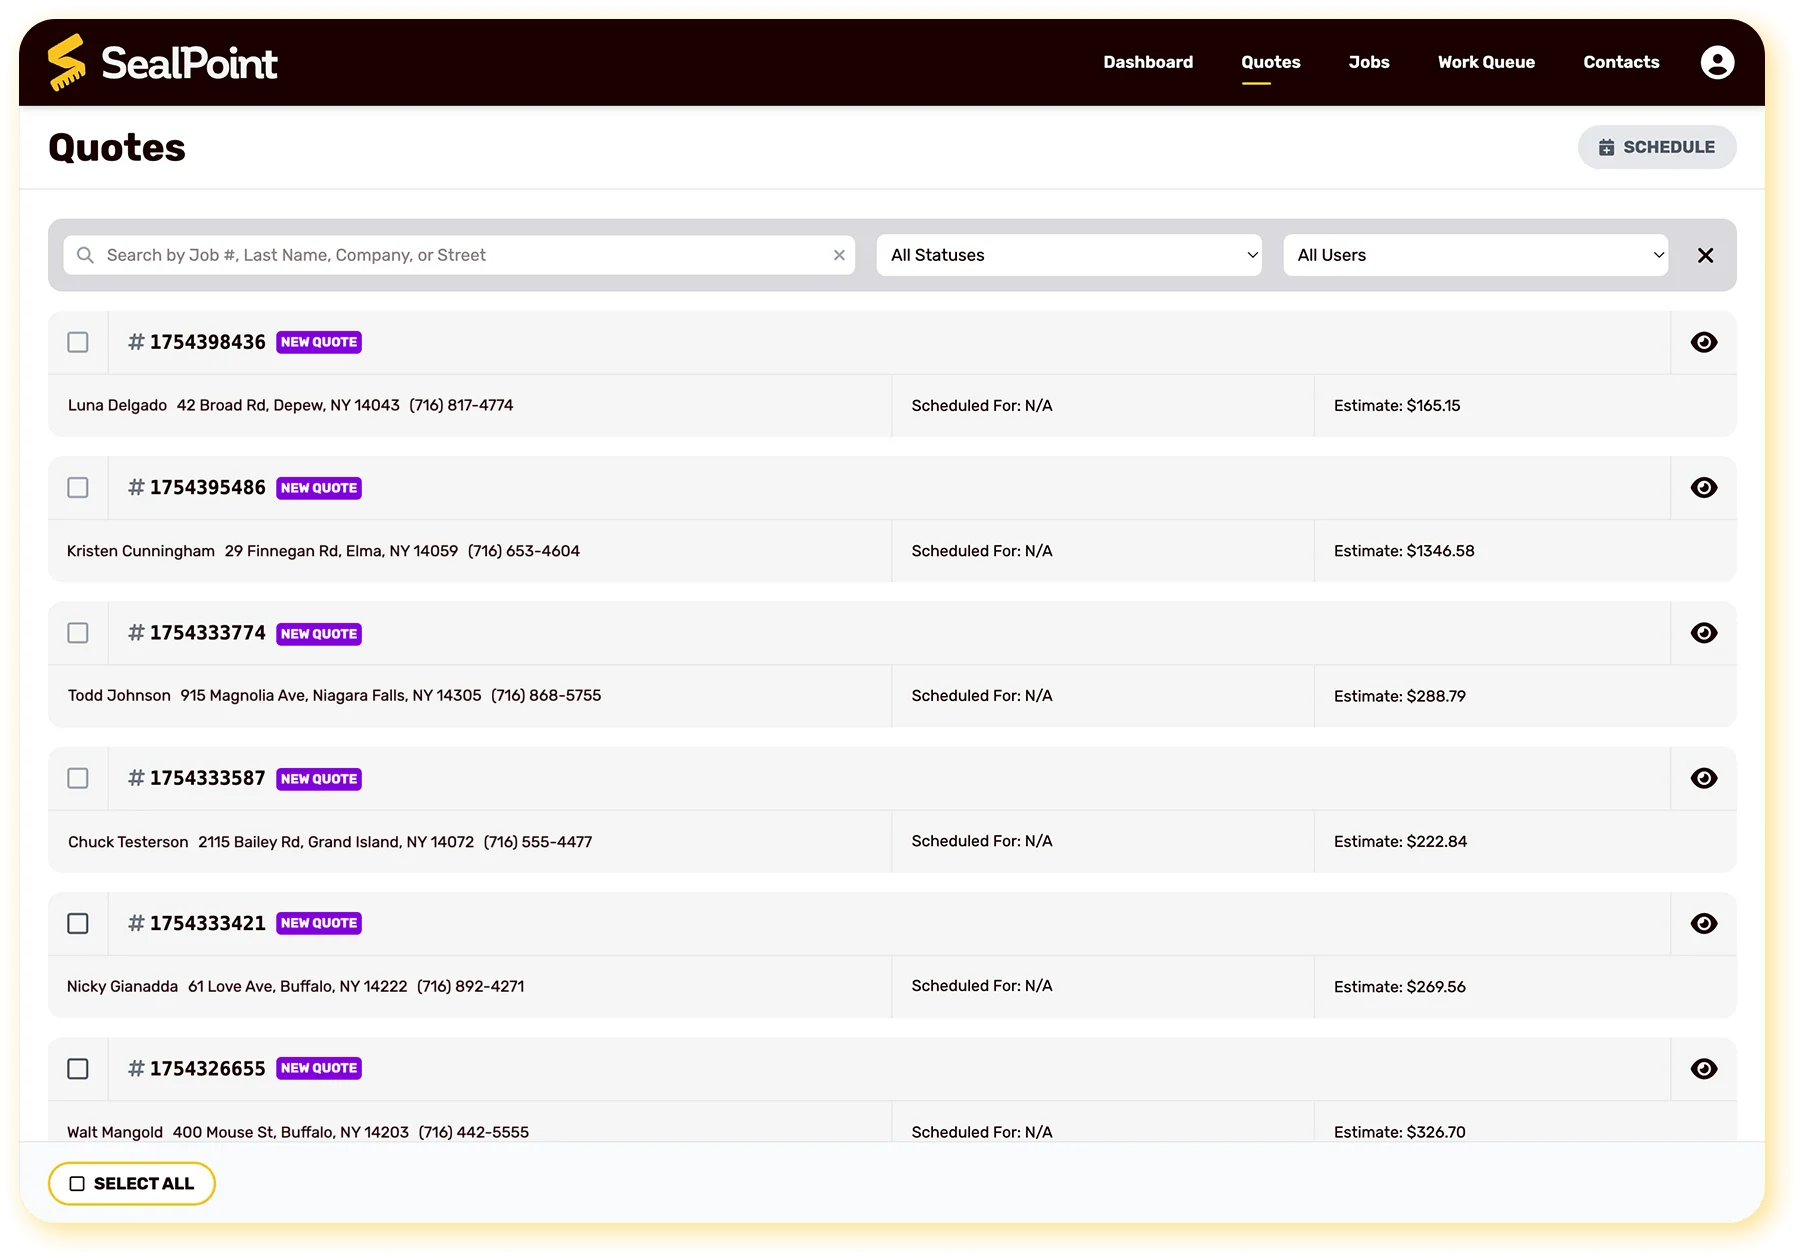This screenshot has height=1260, width=1800.
Task: View Kristen Cunningham's quote via eye icon
Action: pos(1703,488)
